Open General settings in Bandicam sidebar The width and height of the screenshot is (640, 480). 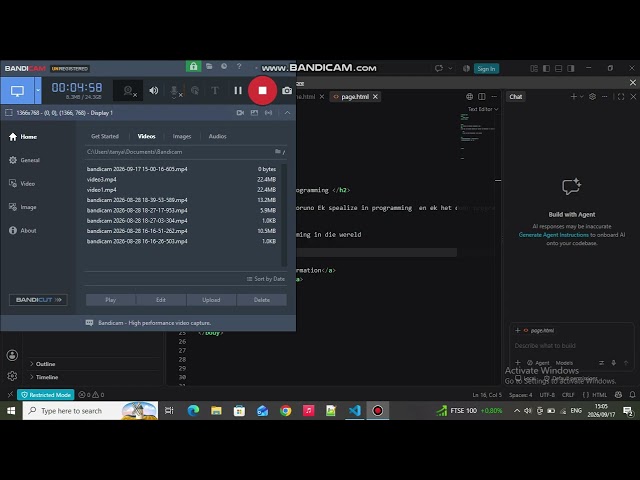coord(24,160)
